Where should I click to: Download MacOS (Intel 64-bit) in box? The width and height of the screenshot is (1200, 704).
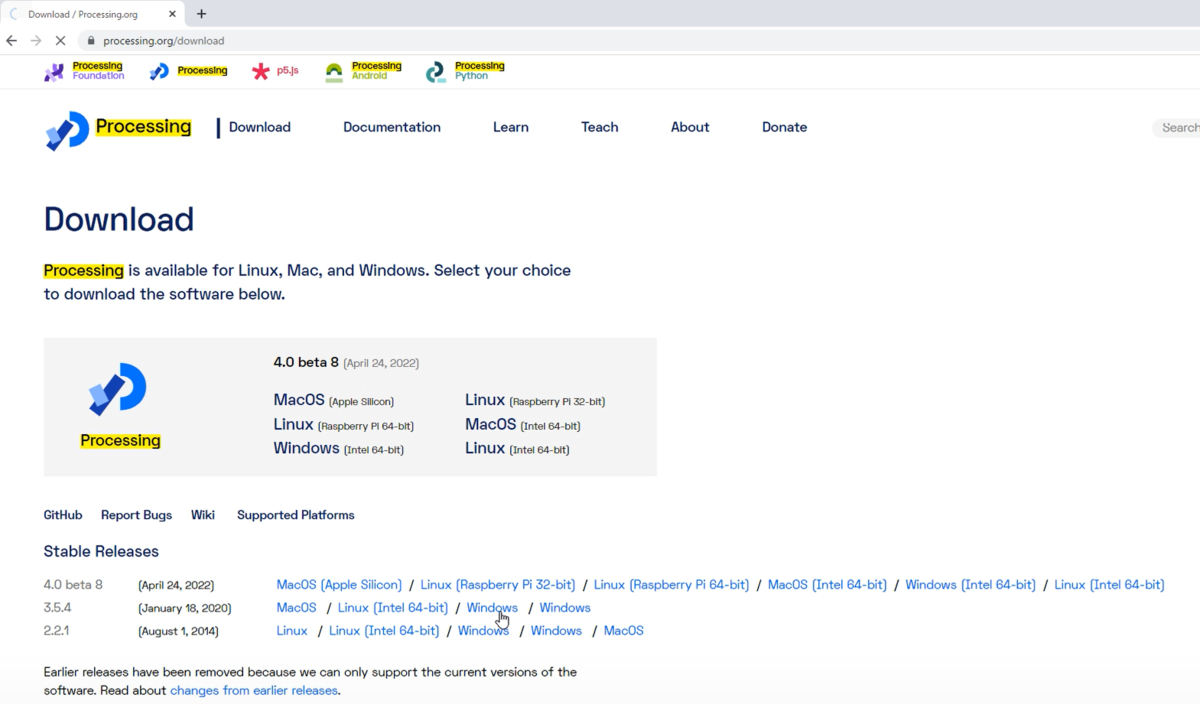click(523, 424)
